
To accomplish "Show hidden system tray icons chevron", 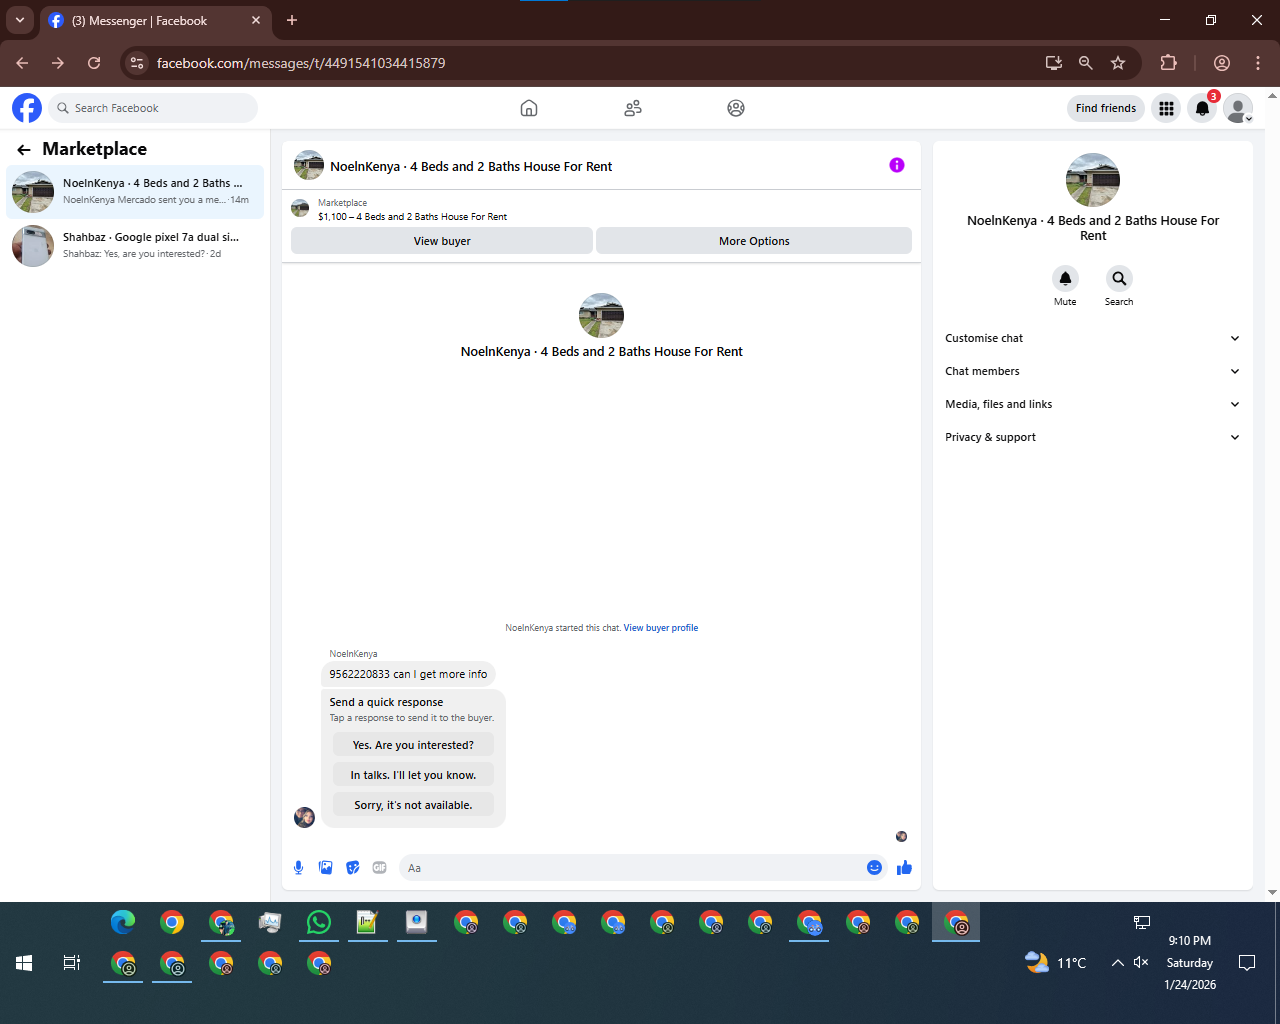I will (x=1117, y=963).
